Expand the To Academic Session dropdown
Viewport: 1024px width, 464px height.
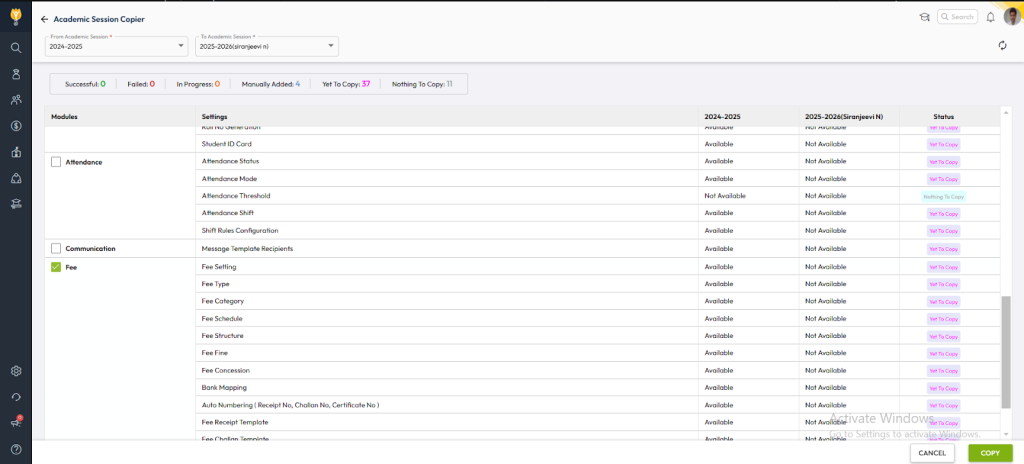click(x=267, y=46)
